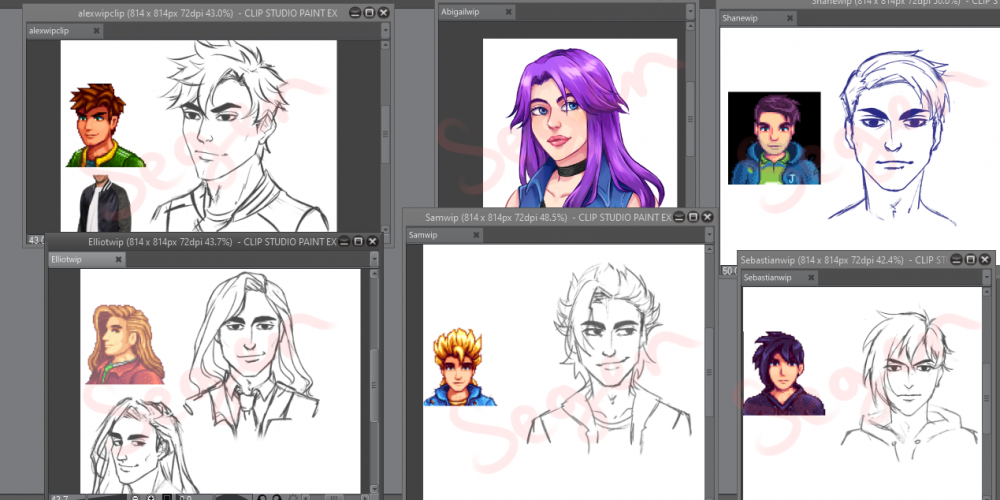This screenshot has width=1000, height=500.
Task: Close the Elliotwip tab using its X
Action: [x=118, y=259]
